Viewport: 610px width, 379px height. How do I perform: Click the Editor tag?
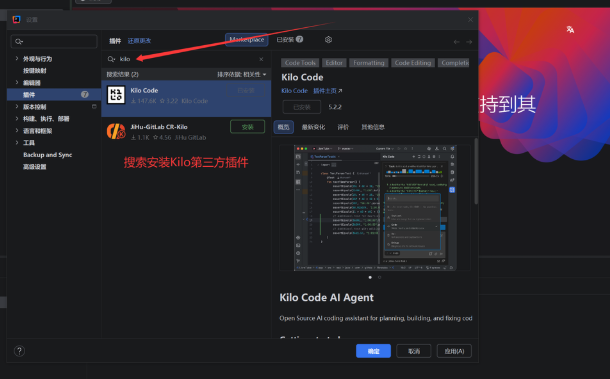click(x=334, y=63)
